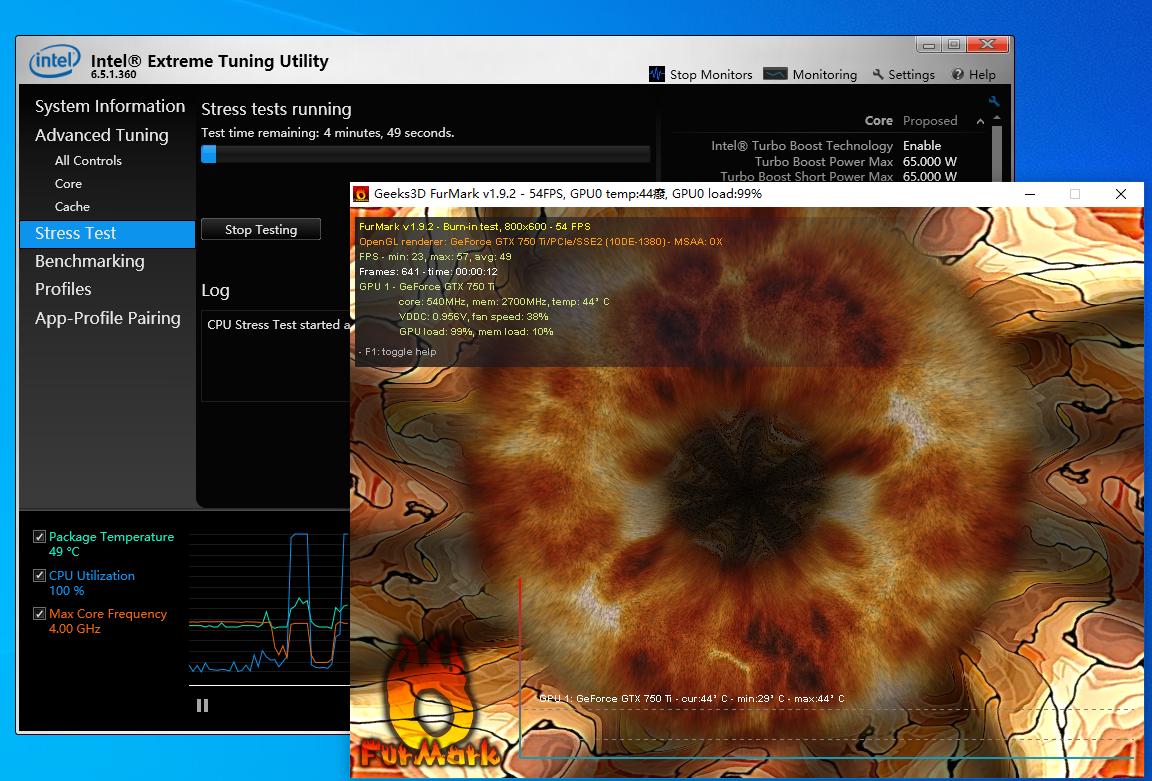Uncheck the Package Temperature checkbox
1152x781 pixels.
click(40, 537)
